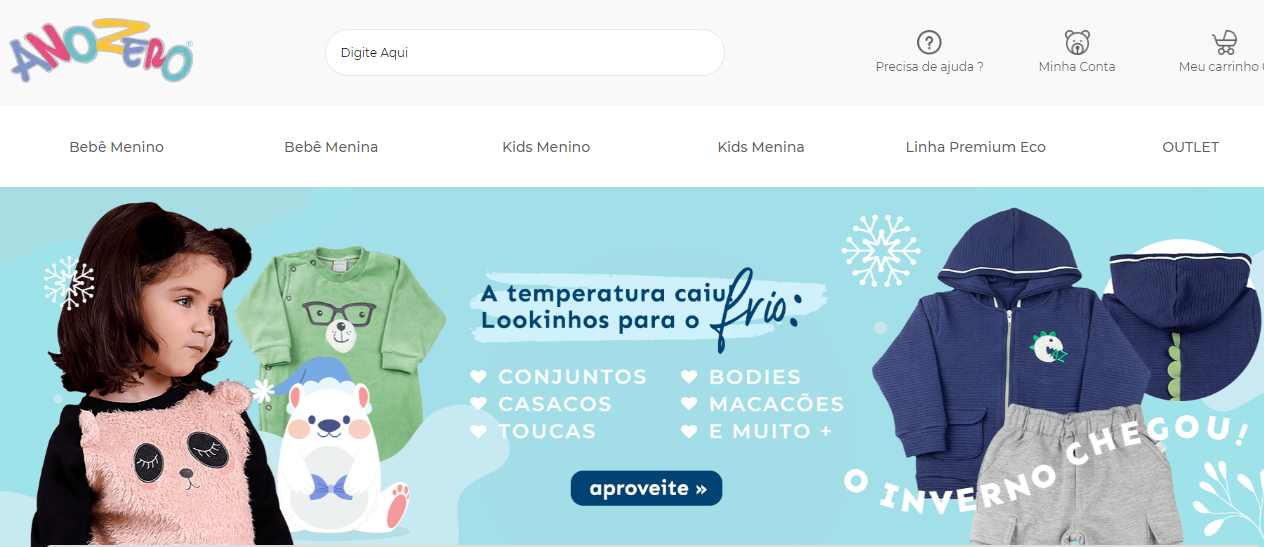Click the heart icon beside CONJUNTOS
1264x547 pixels.
click(x=479, y=377)
